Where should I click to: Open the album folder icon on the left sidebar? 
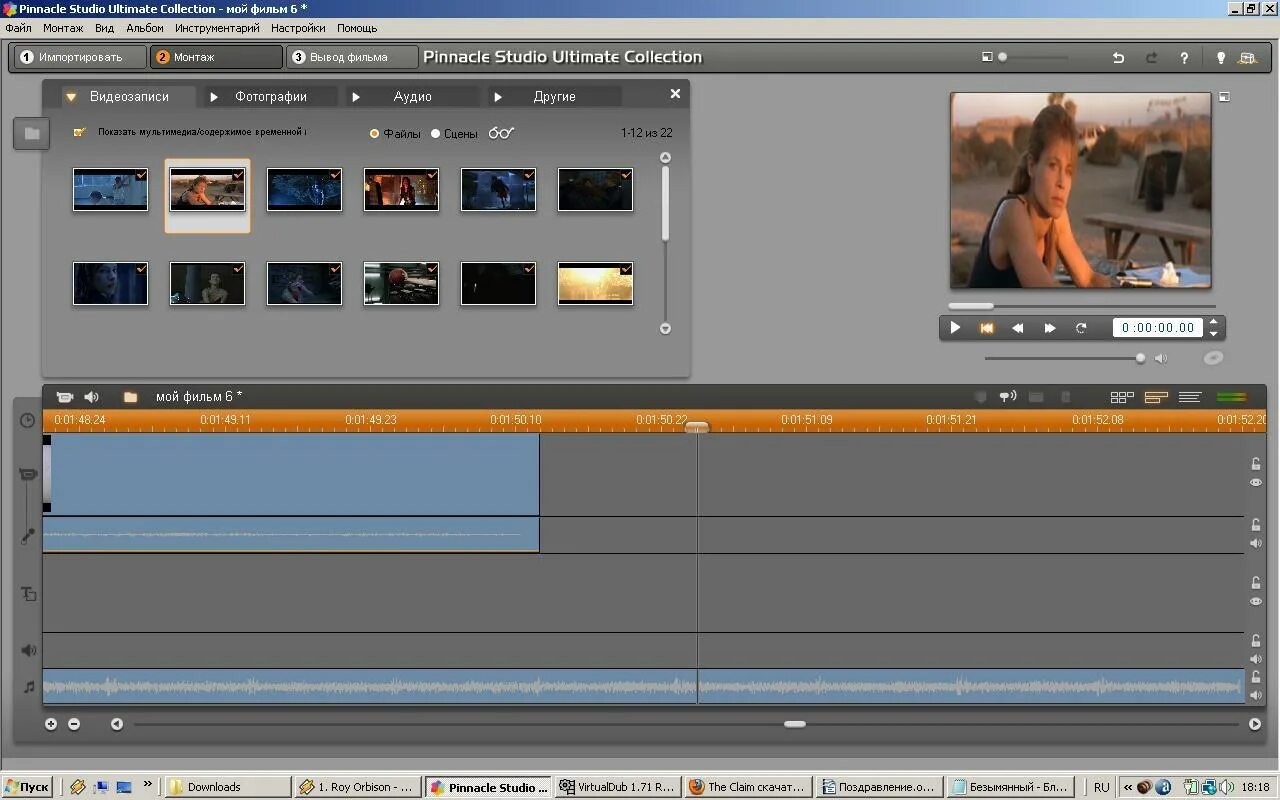pos(32,133)
